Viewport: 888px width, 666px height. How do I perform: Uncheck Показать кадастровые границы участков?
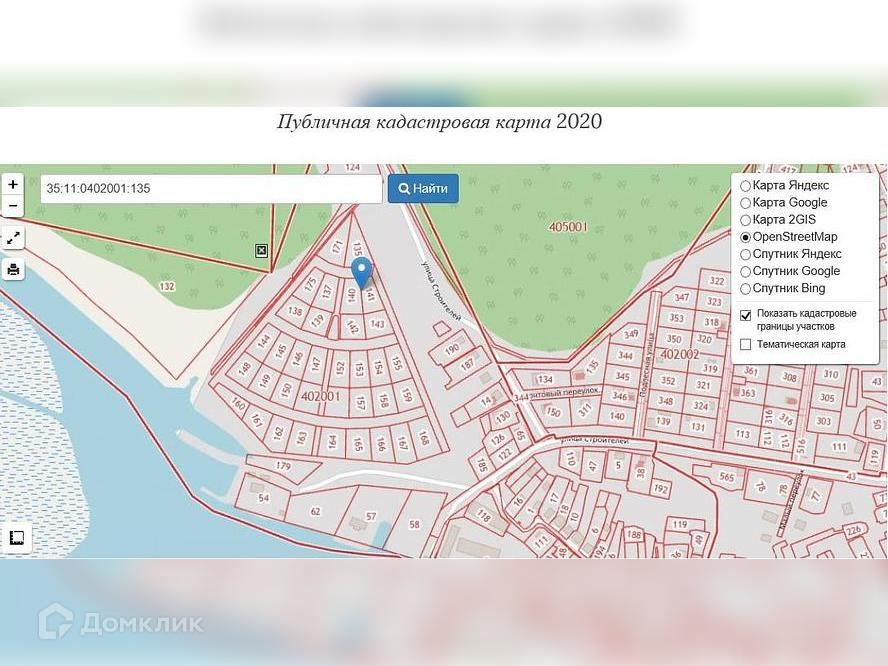click(x=746, y=315)
